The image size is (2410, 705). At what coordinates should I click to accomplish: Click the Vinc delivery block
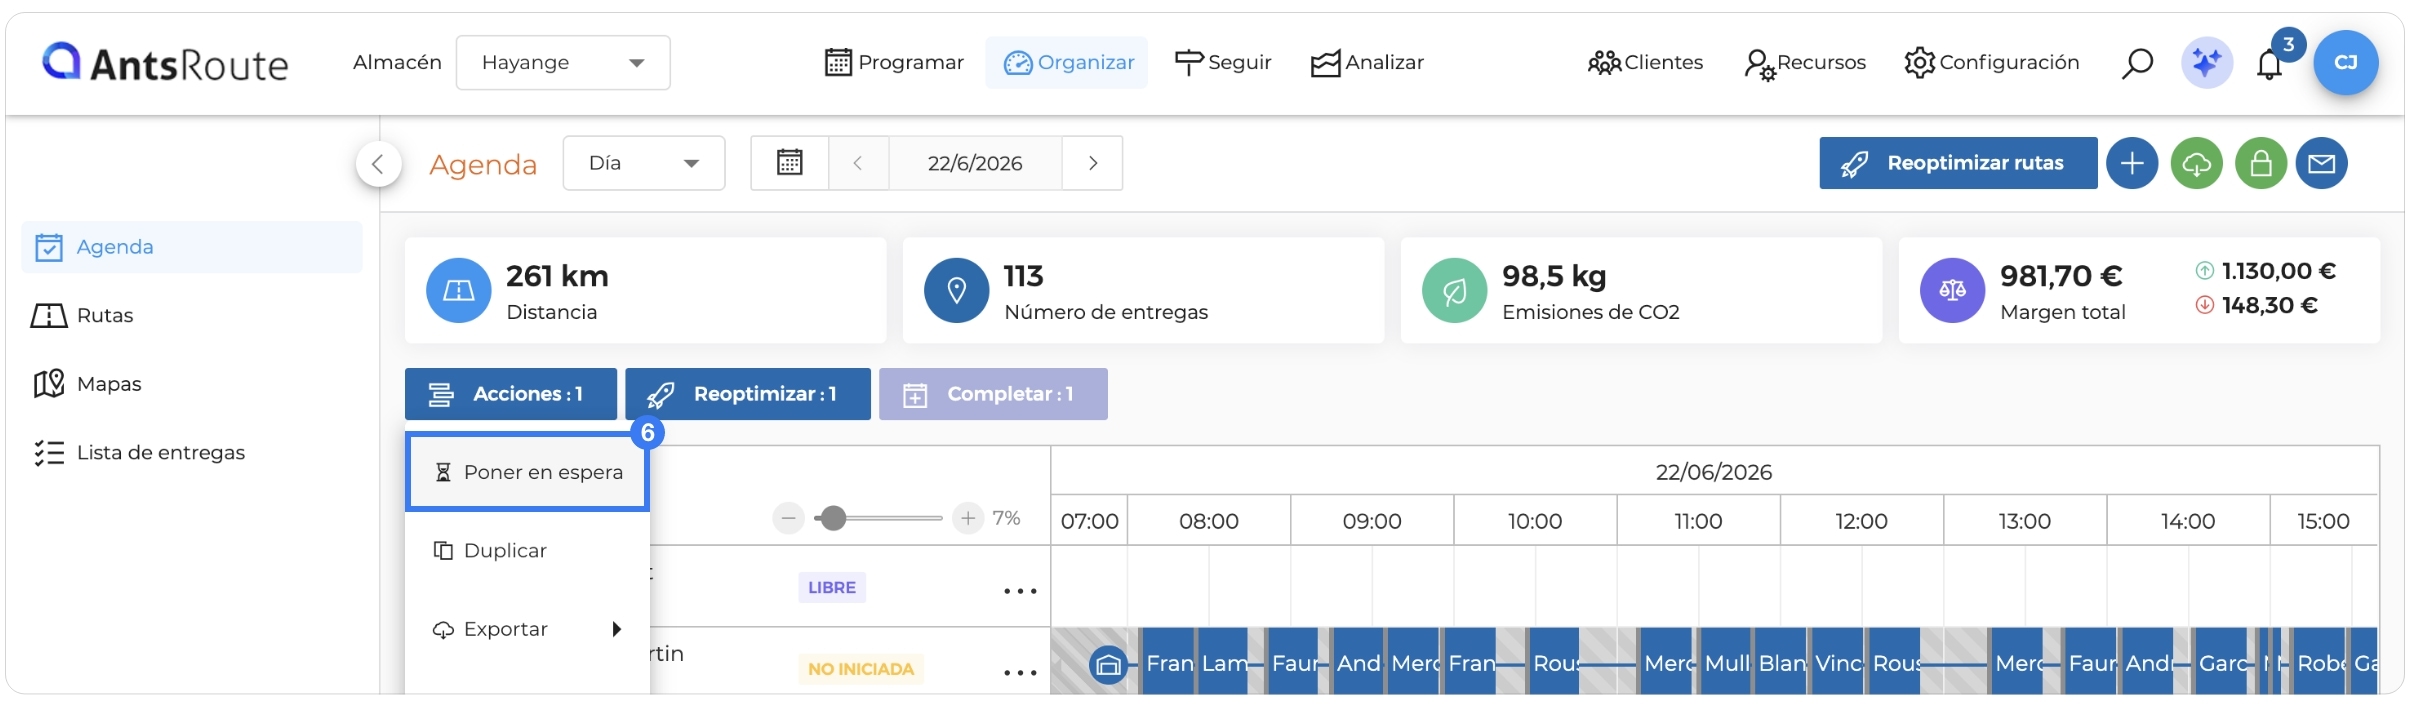1839,662
